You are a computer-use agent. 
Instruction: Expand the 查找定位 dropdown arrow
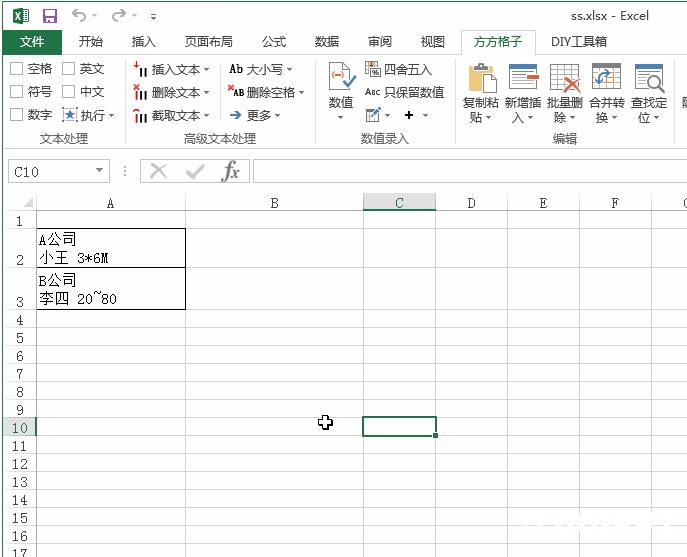pyautogui.click(x=656, y=117)
